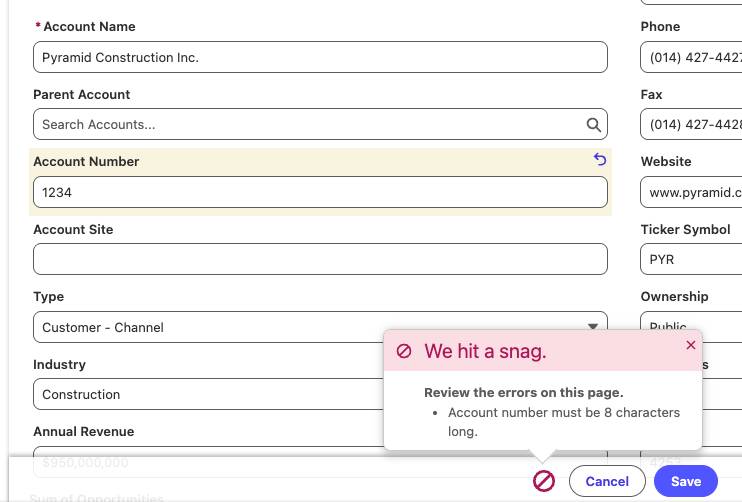
Task: Click the Fax number field
Action: tap(691, 124)
